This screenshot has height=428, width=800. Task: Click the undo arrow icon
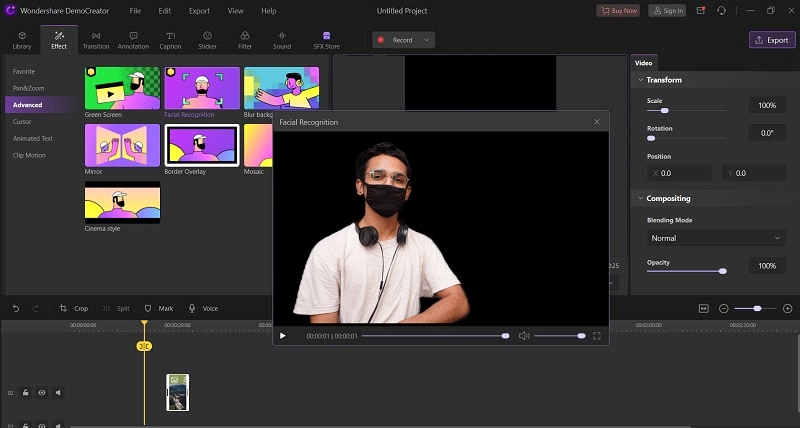click(x=16, y=308)
